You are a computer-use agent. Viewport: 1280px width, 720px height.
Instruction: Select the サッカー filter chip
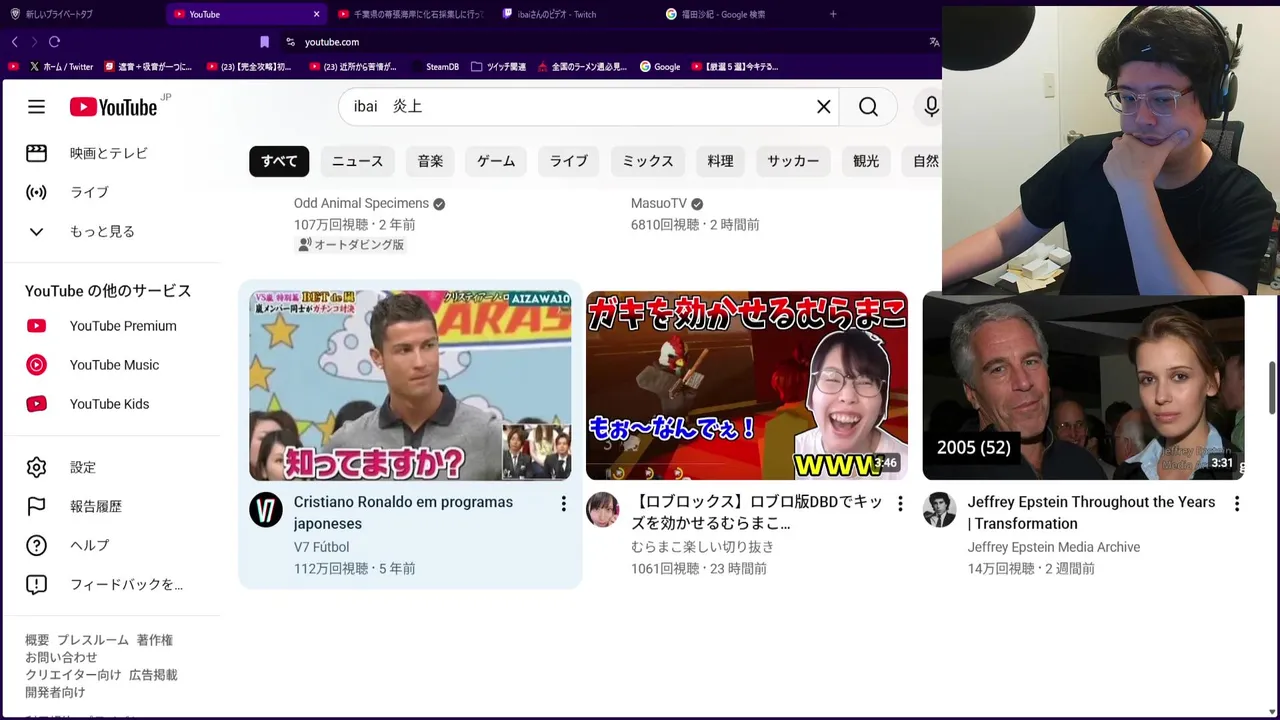793,161
